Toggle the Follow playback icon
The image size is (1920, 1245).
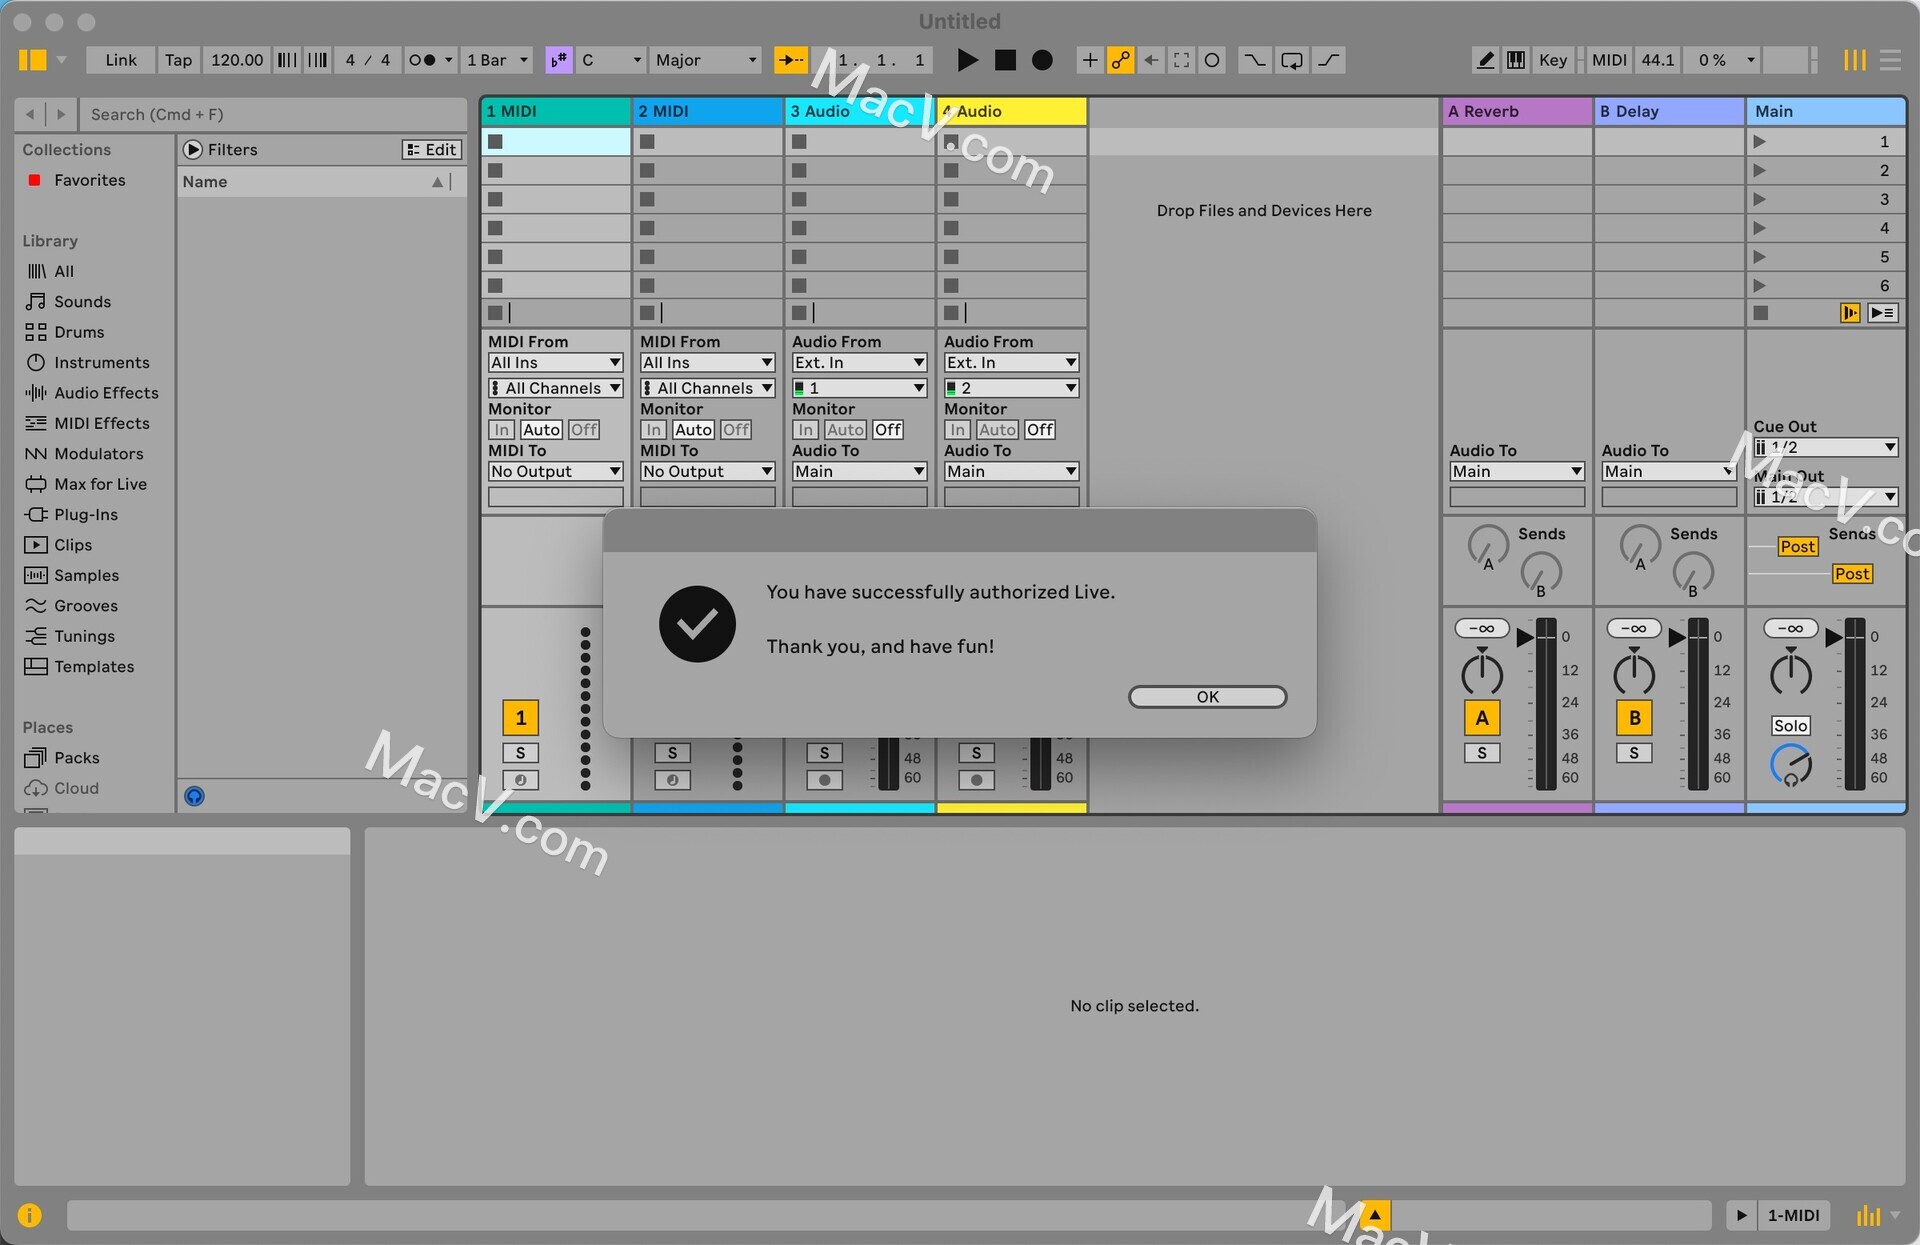coord(791,60)
